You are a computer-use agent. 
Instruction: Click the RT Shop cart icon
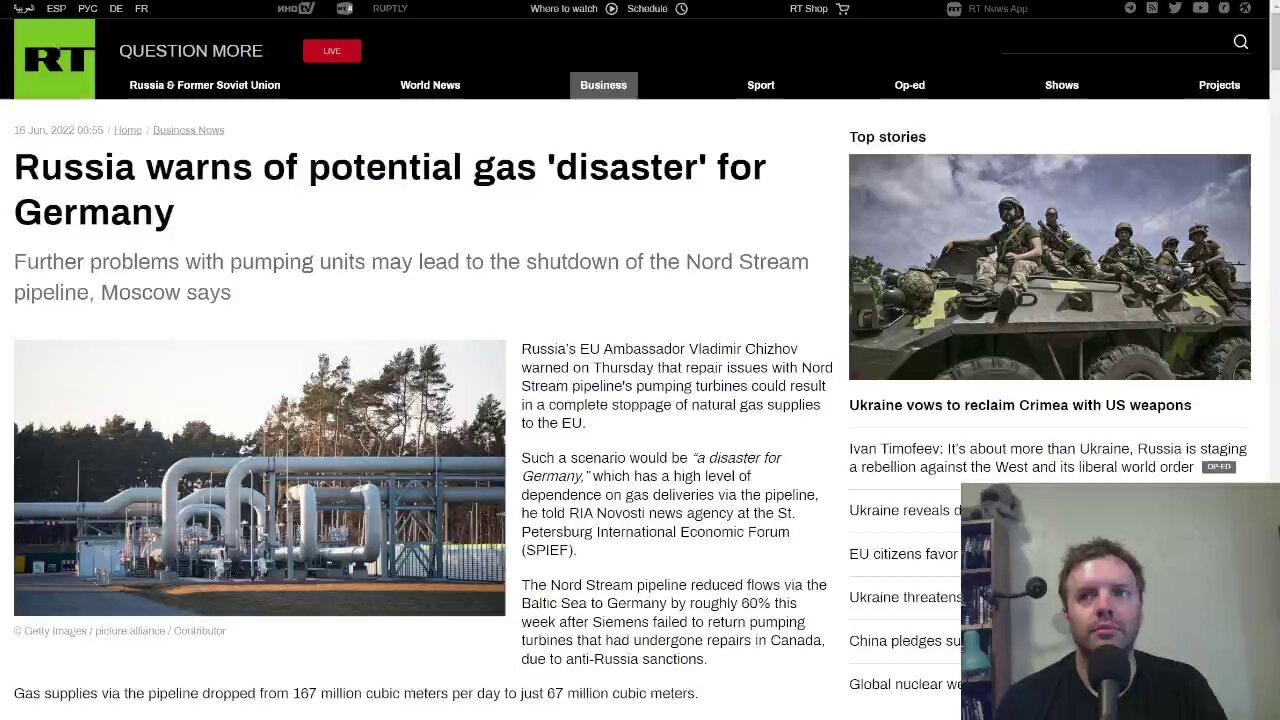pyautogui.click(x=842, y=8)
